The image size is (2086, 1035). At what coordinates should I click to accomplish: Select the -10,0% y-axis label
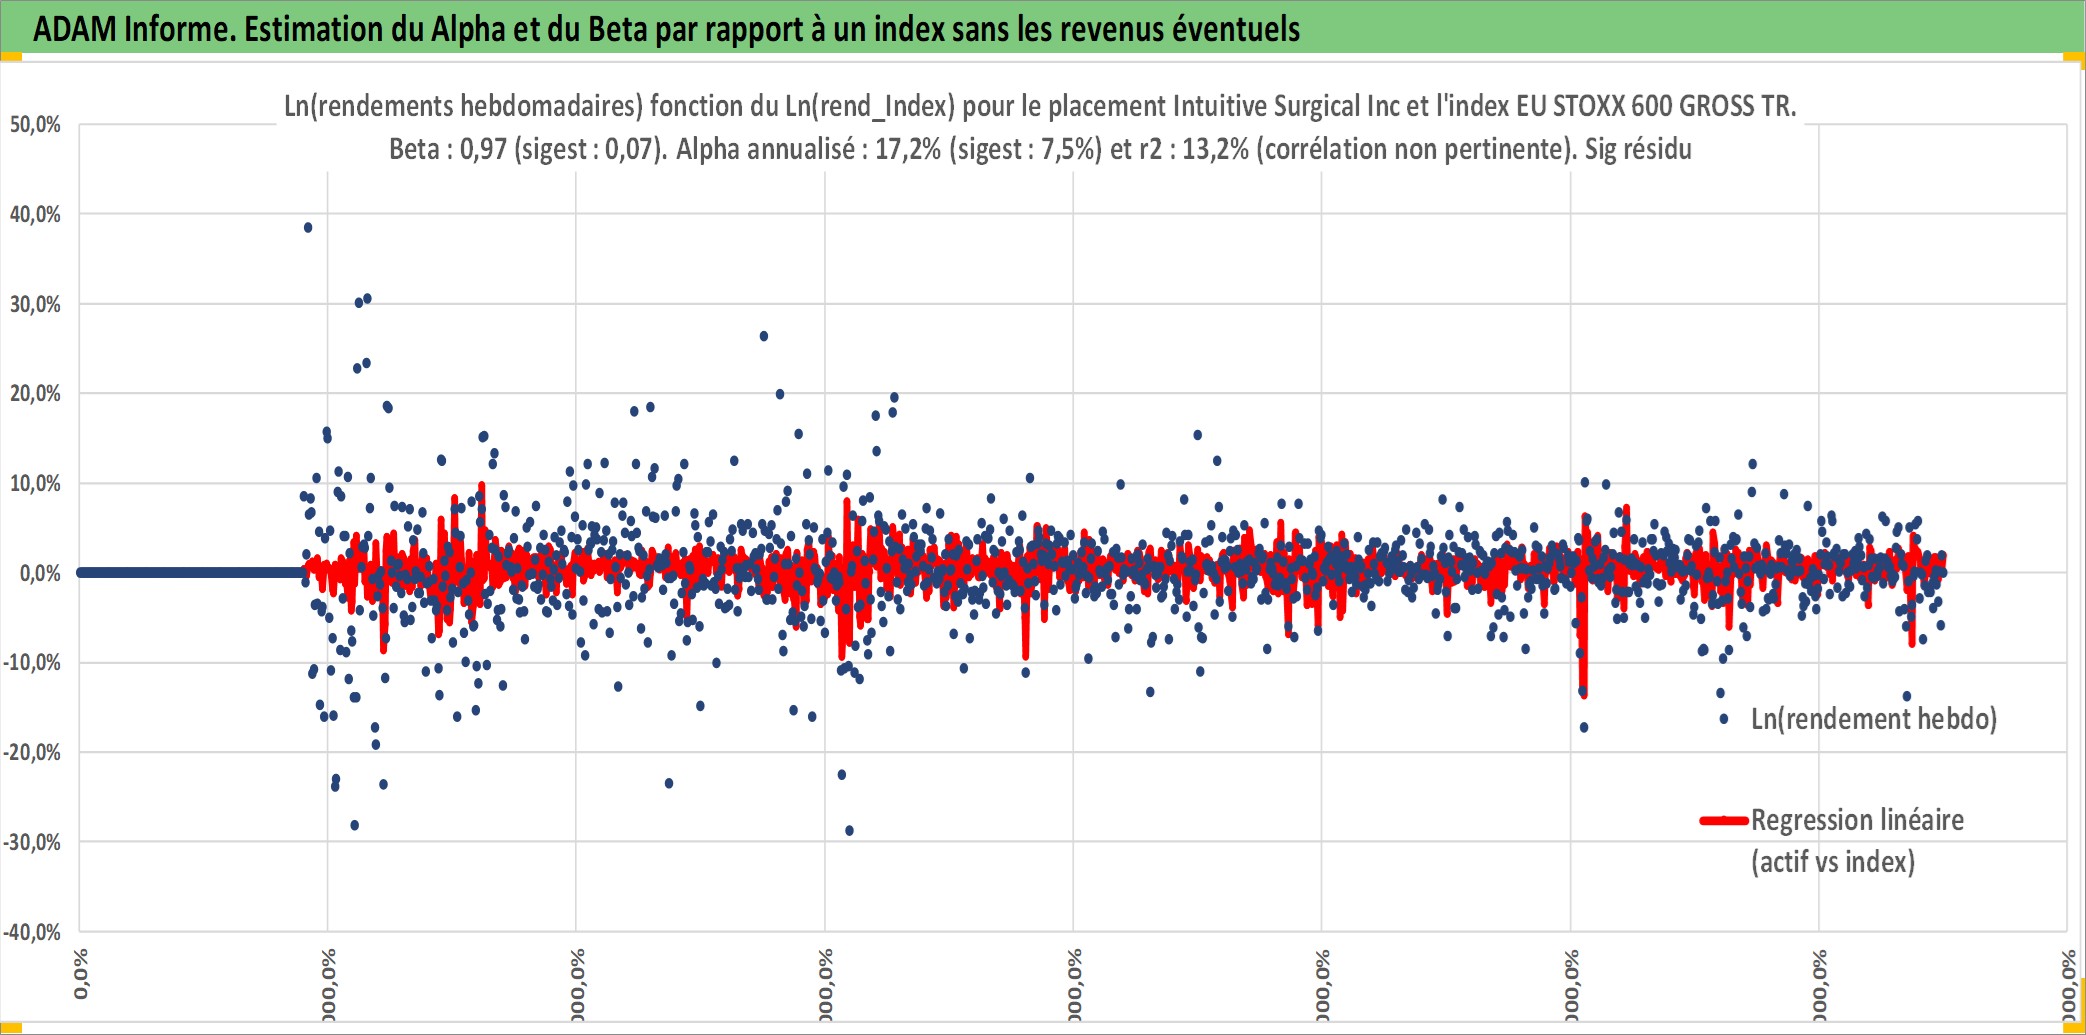click(x=32, y=663)
